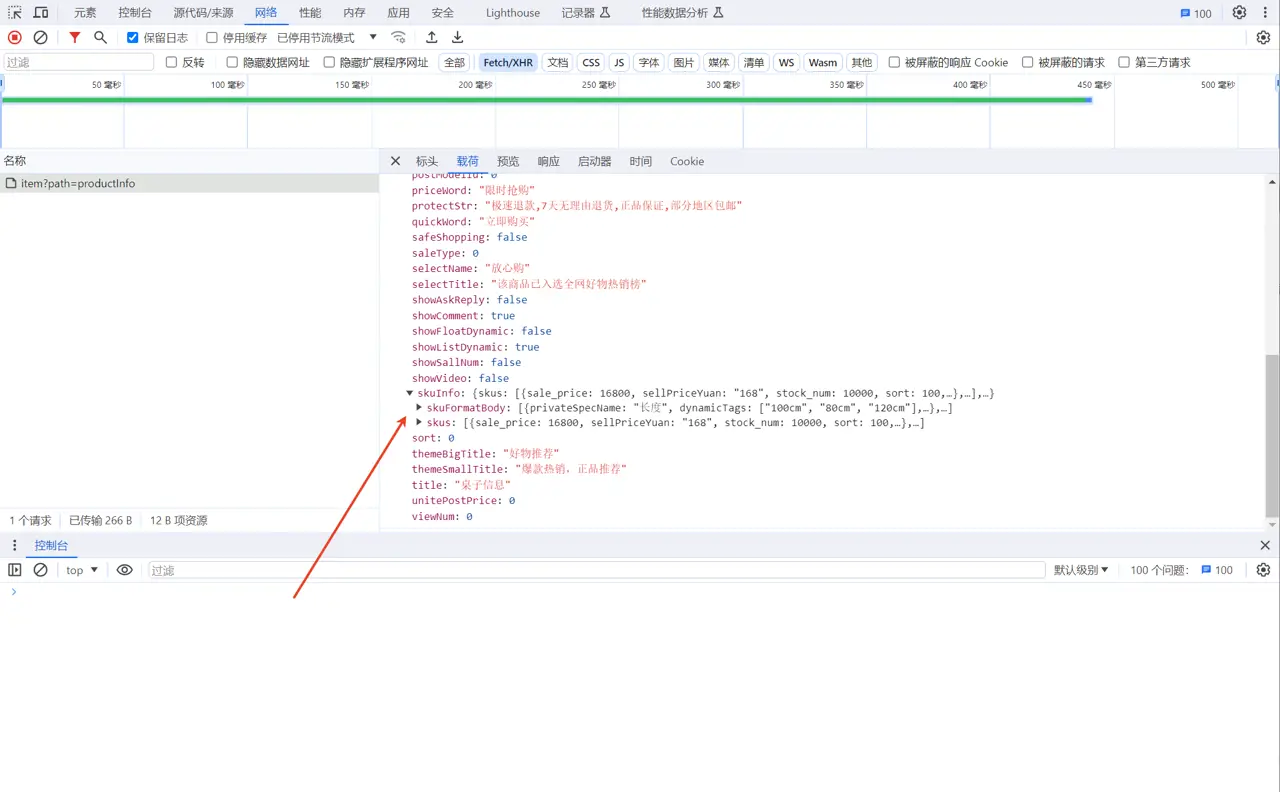This screenshot has height=792, width=1280.
Task: Open DevTools more options menu
Action: coord(1265,13)
